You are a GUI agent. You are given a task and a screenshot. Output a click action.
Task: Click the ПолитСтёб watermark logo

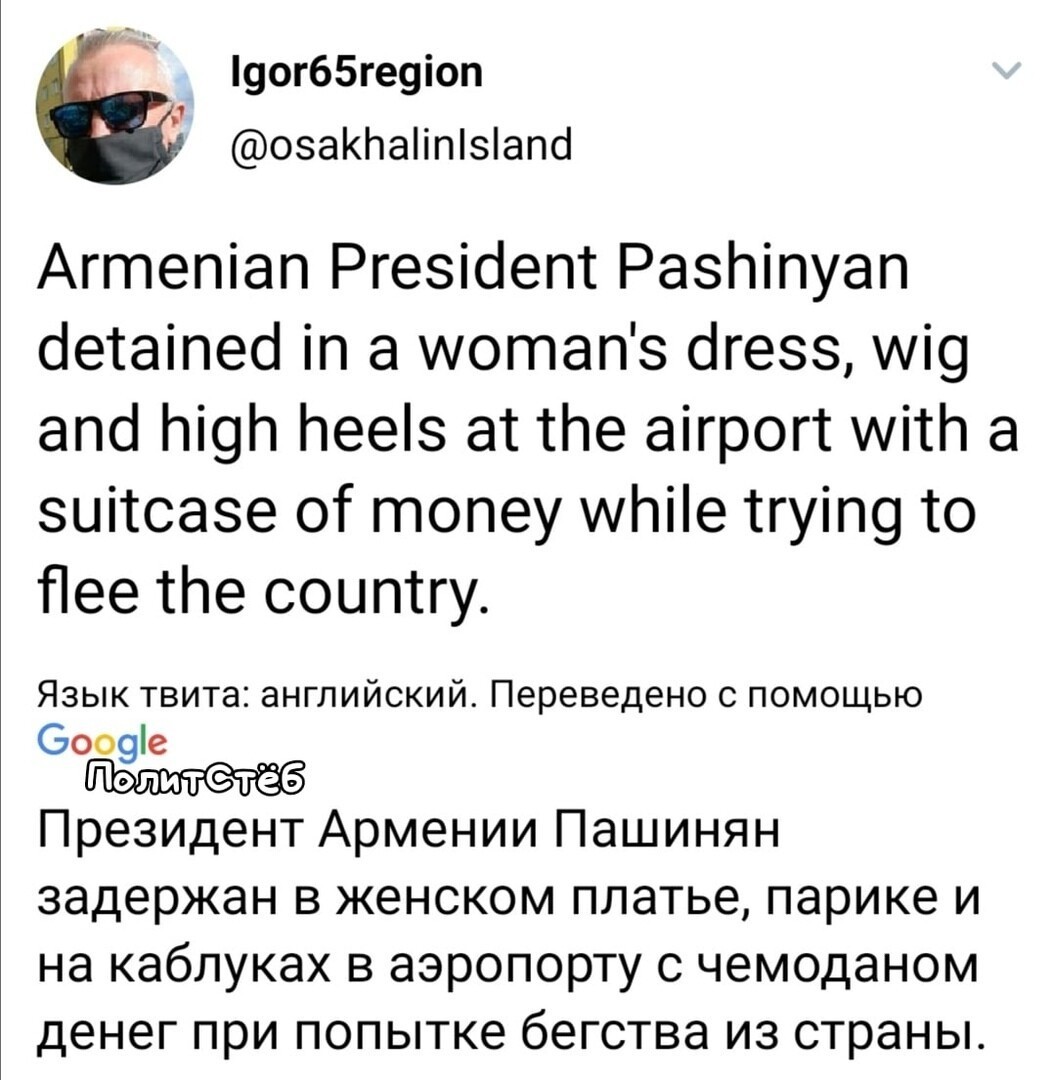(195, 777)
